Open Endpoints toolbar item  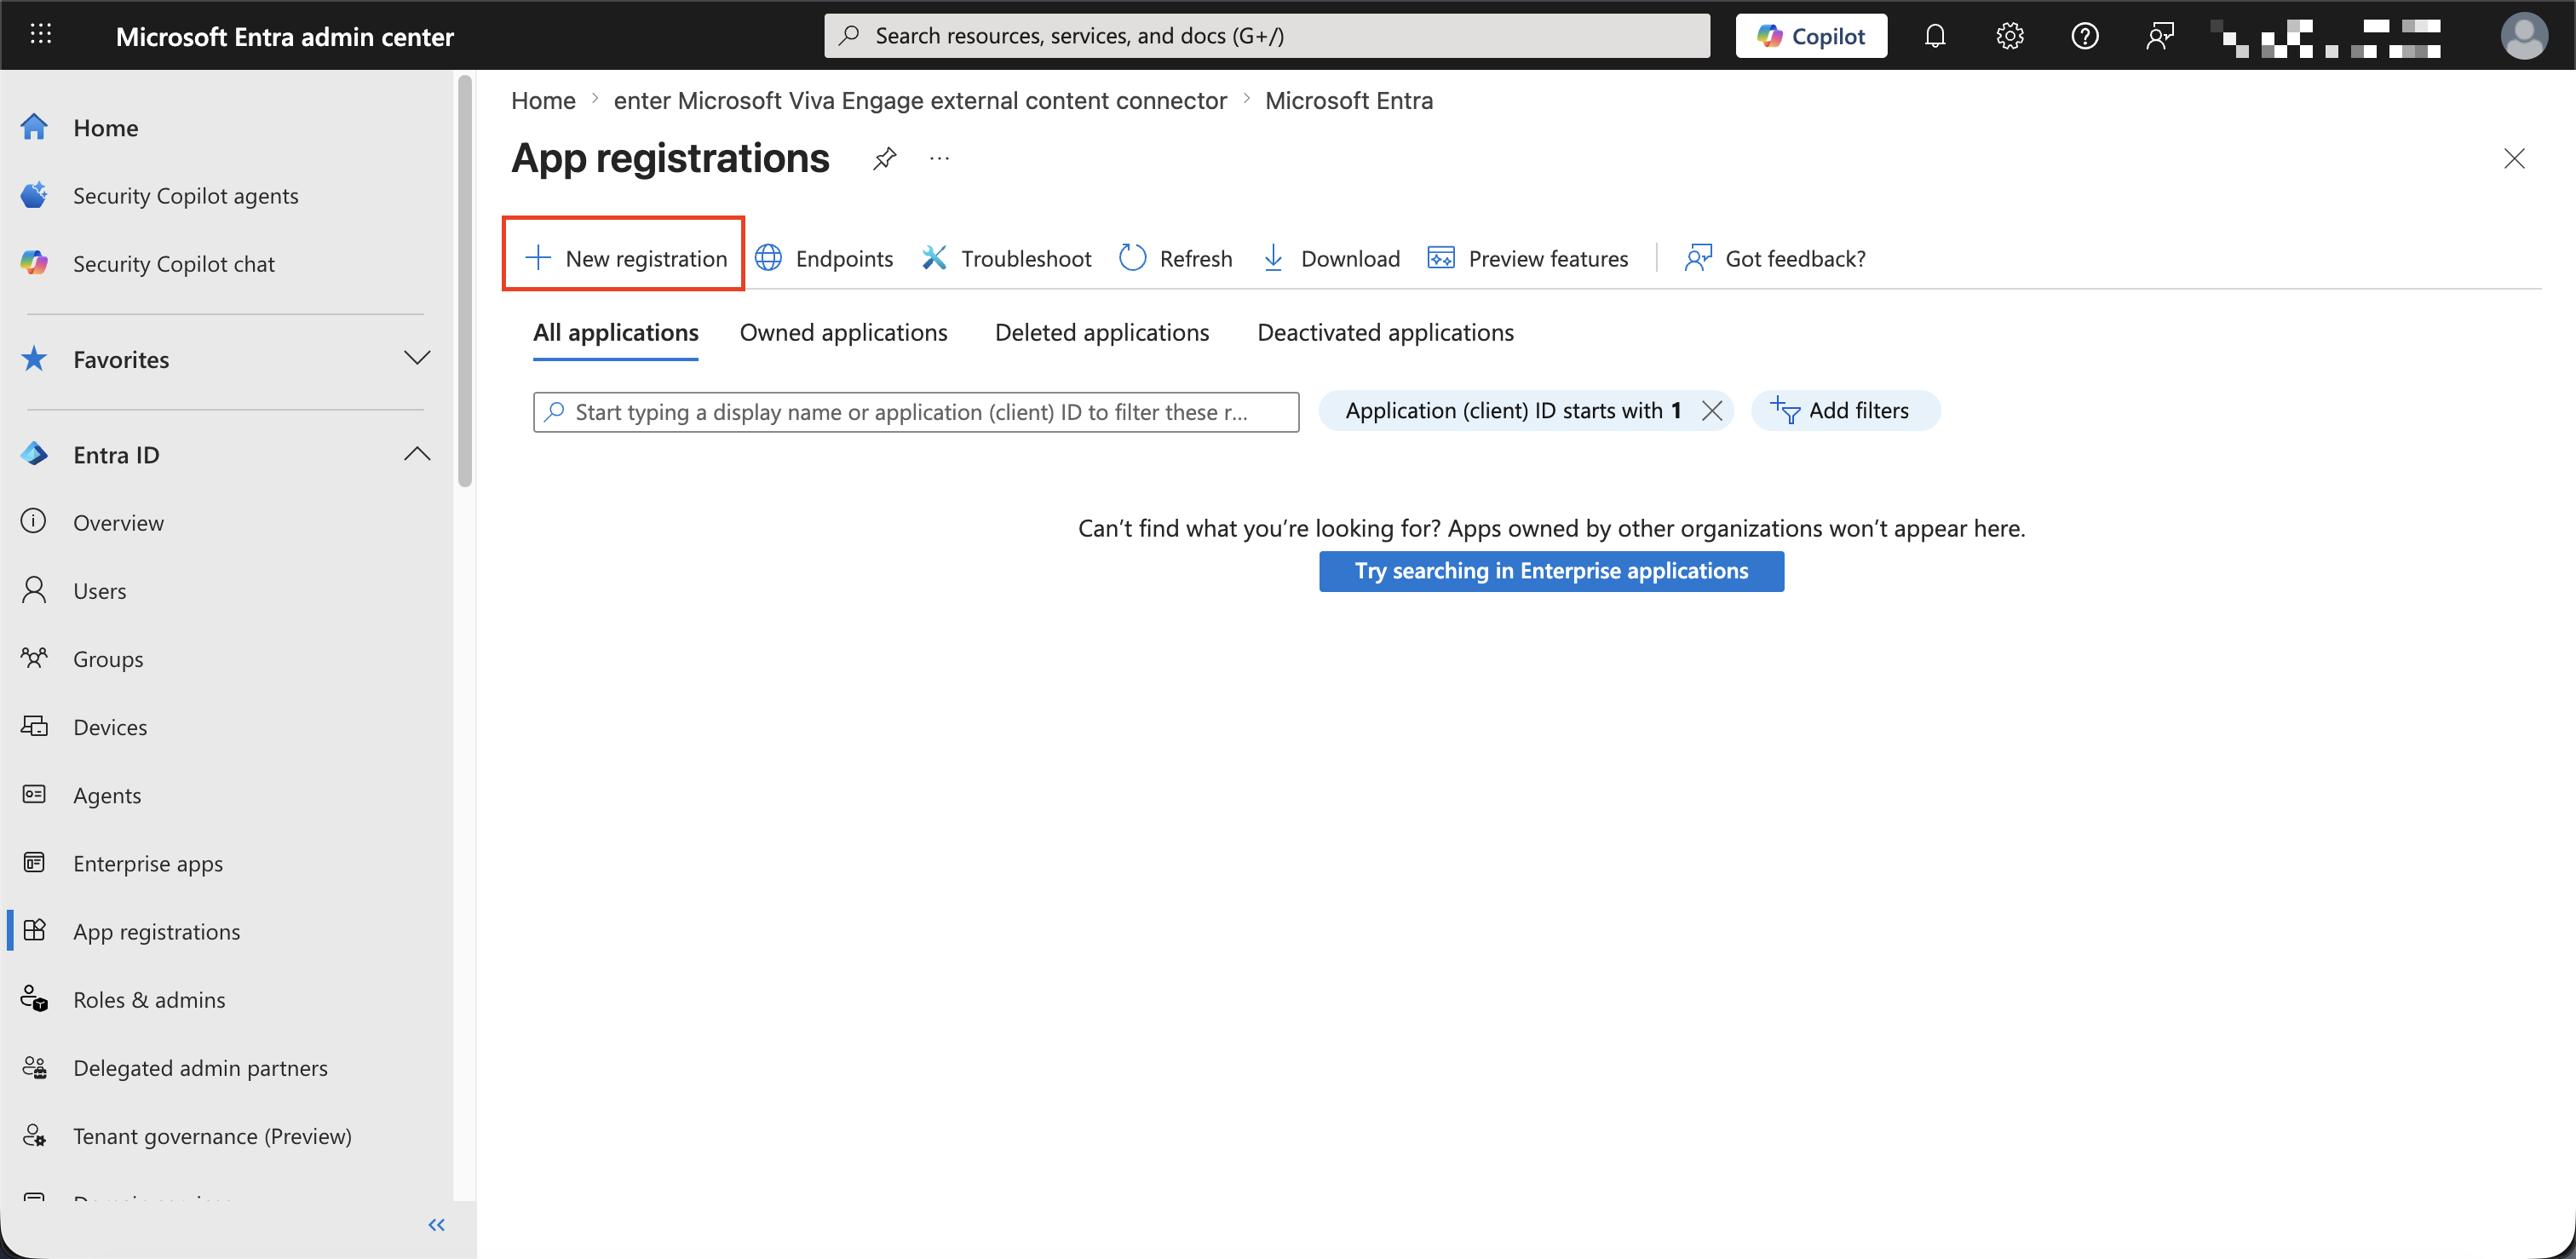pos(824,258)
